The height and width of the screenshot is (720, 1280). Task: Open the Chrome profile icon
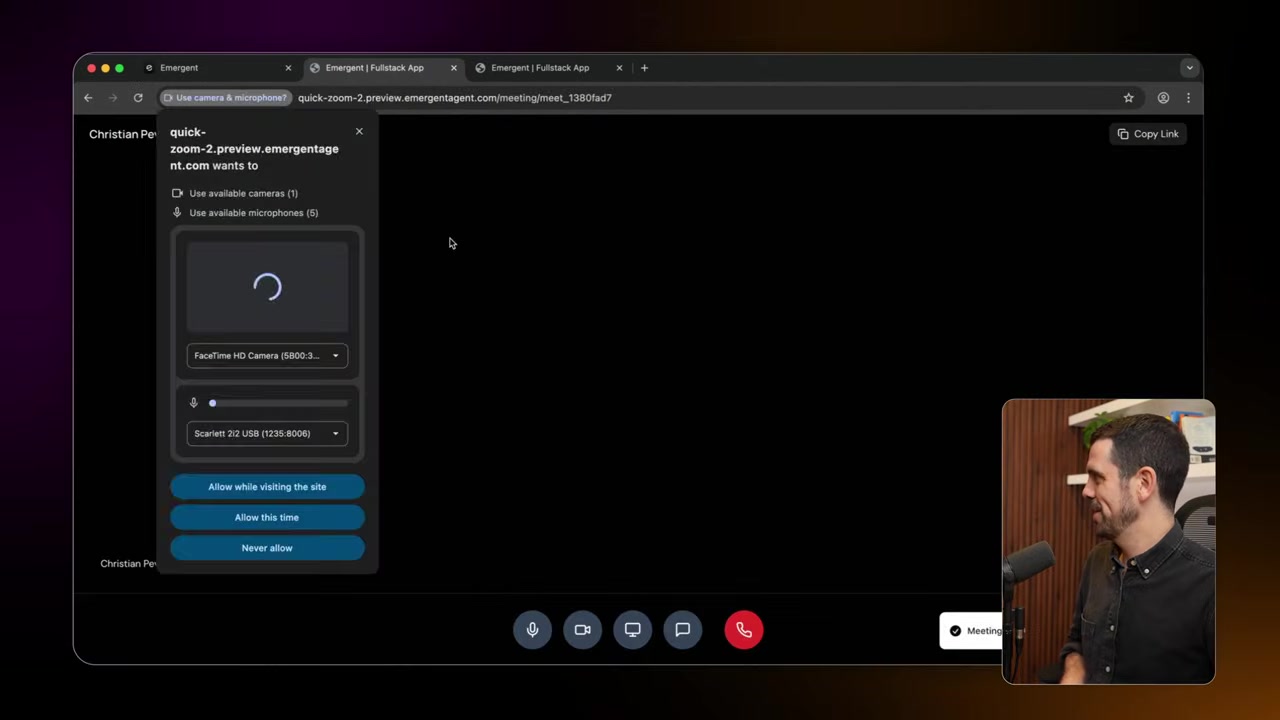1163,98
